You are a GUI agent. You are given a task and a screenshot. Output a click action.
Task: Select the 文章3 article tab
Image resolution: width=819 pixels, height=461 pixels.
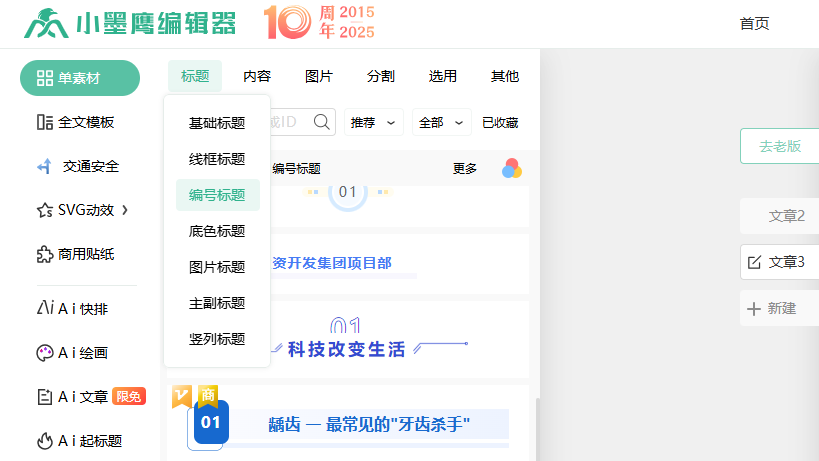click(779, 262)
